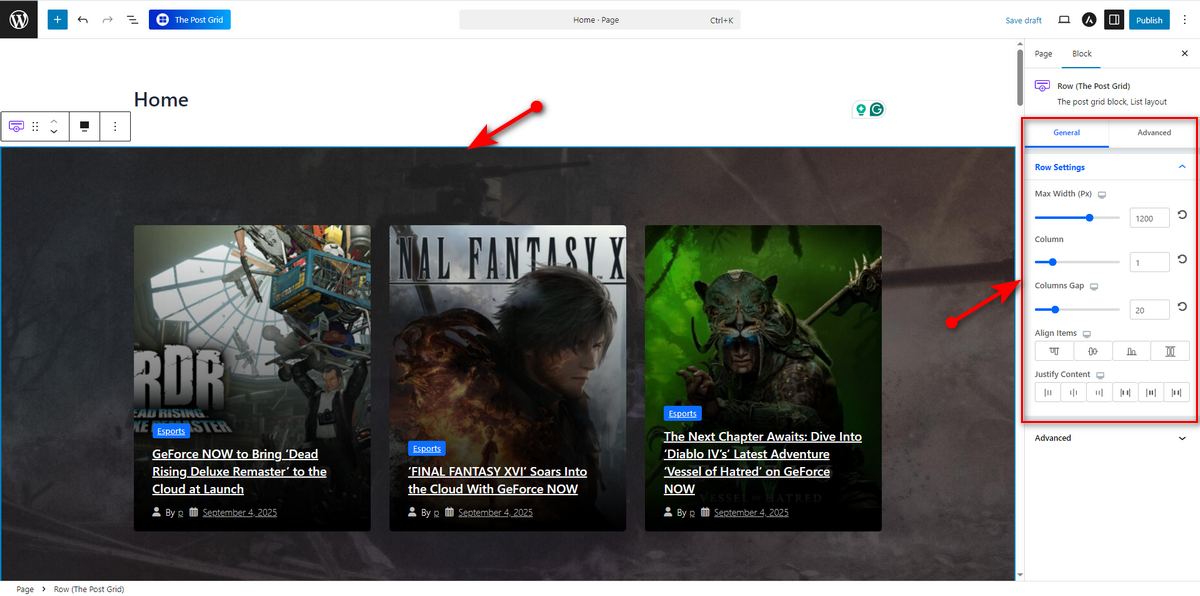Collapse the Row Settings panel
The height and width of the screenshot is (596, 1200).
pos(1110,167)
